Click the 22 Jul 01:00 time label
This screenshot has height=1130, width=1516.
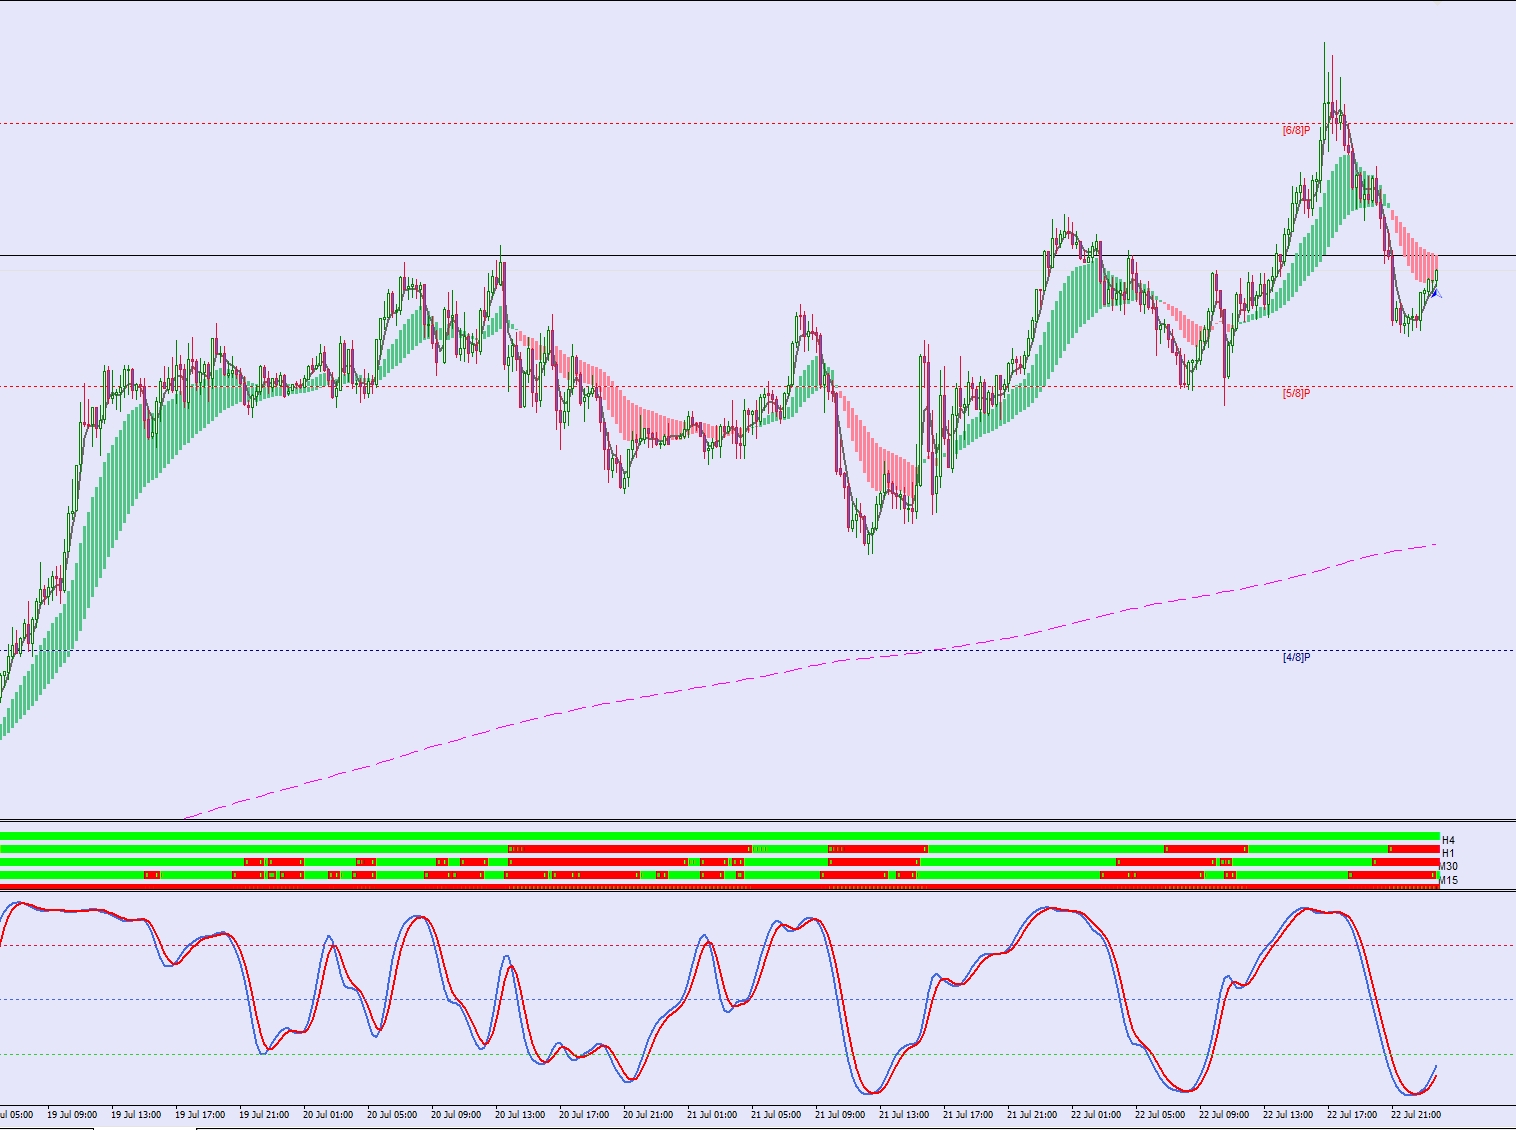(x=1096, y=1114)
